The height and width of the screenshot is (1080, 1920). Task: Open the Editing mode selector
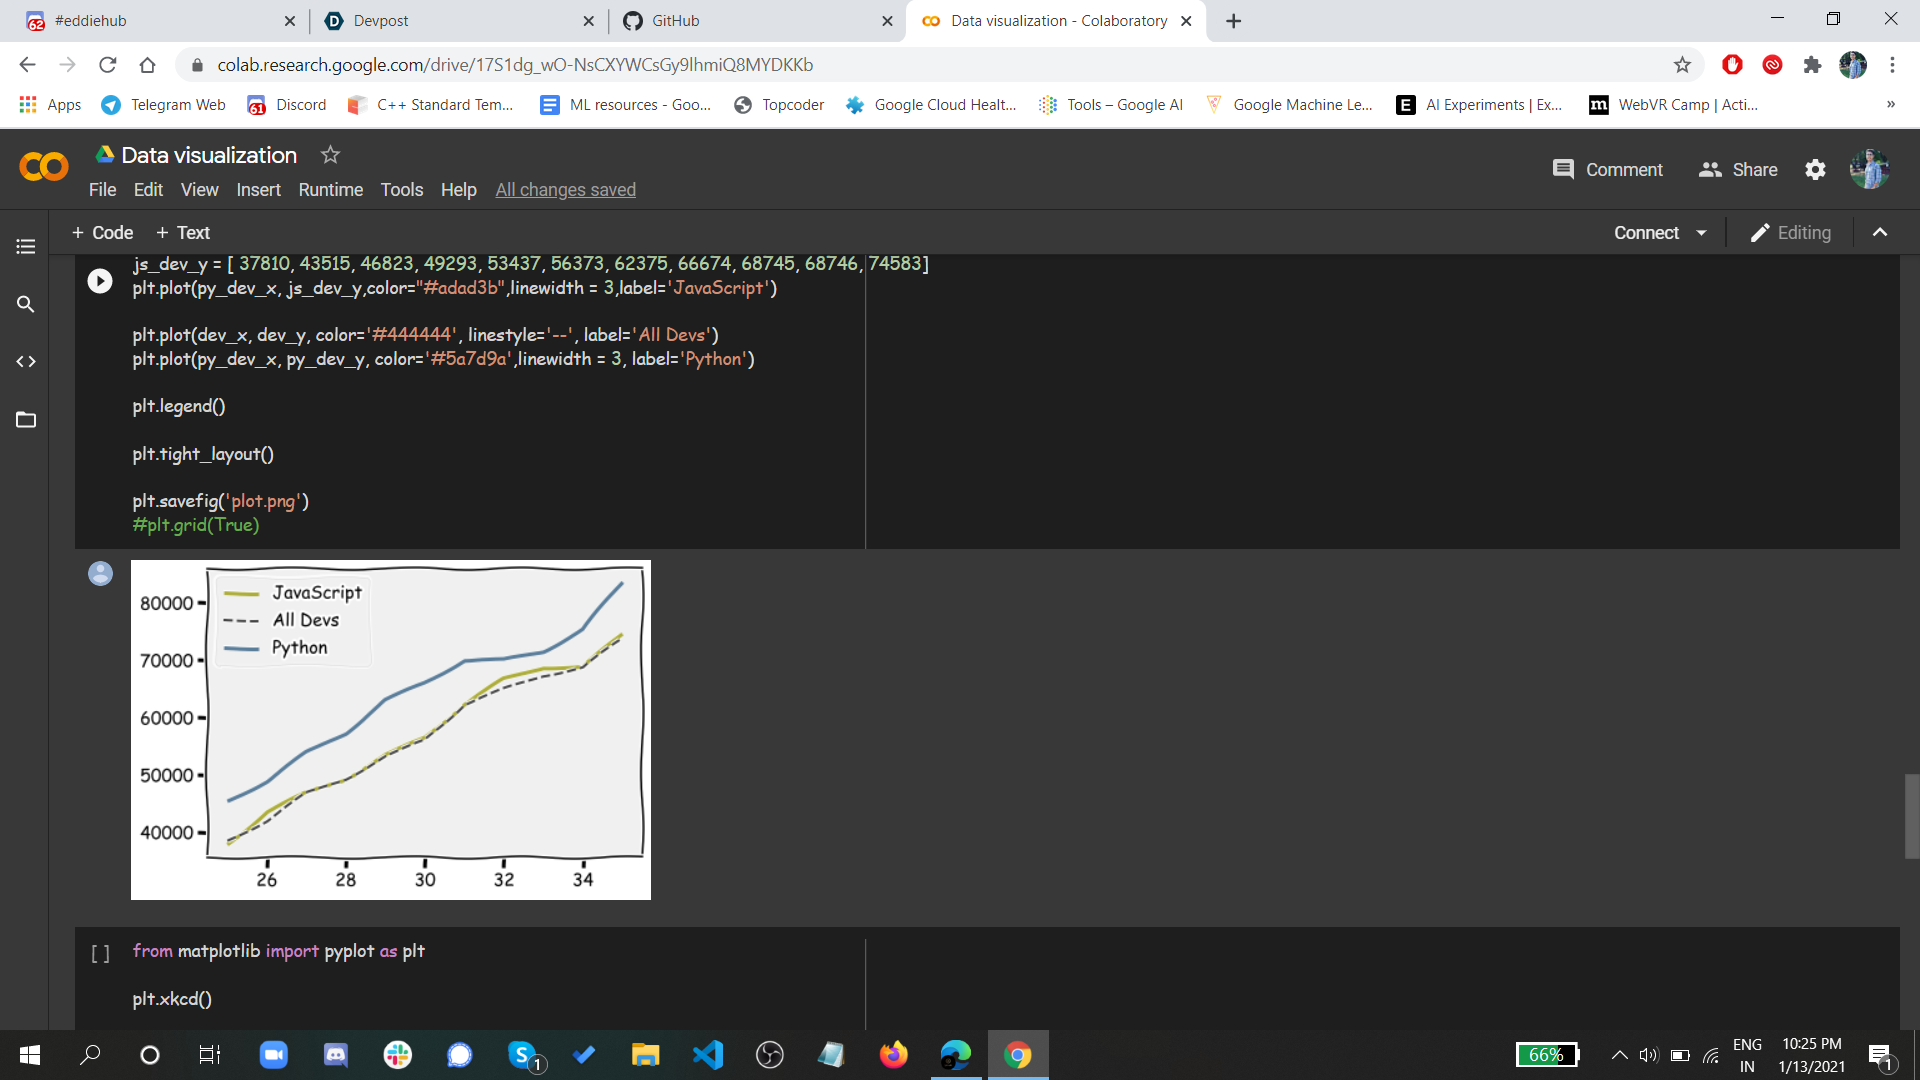click(1790, 233)
